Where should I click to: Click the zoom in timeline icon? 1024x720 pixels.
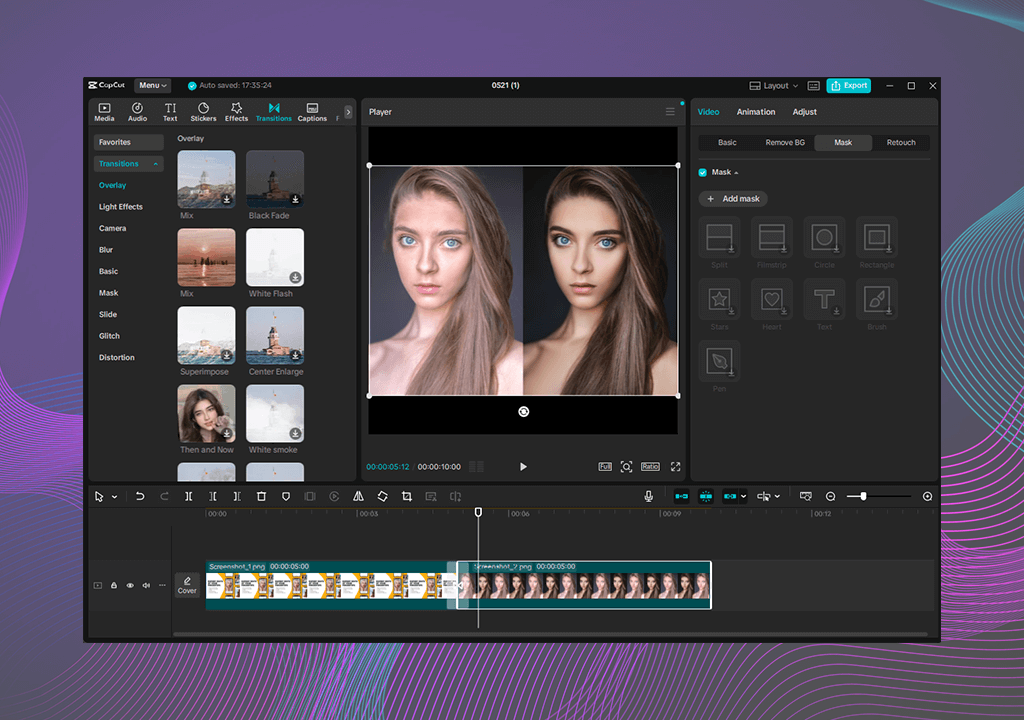click(x=927, y=497)
